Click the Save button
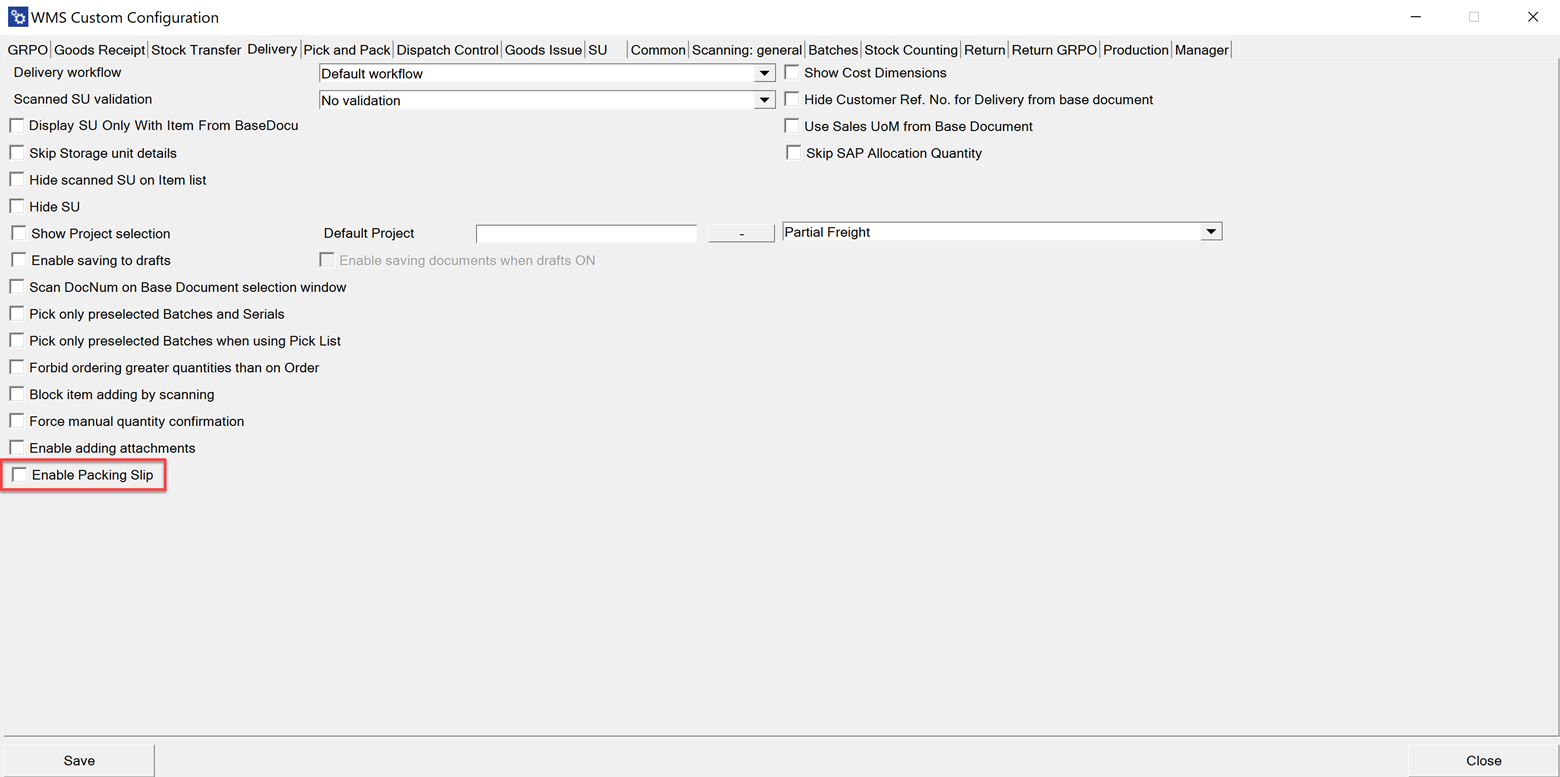1560x777 pixels. tap(78, 760)
